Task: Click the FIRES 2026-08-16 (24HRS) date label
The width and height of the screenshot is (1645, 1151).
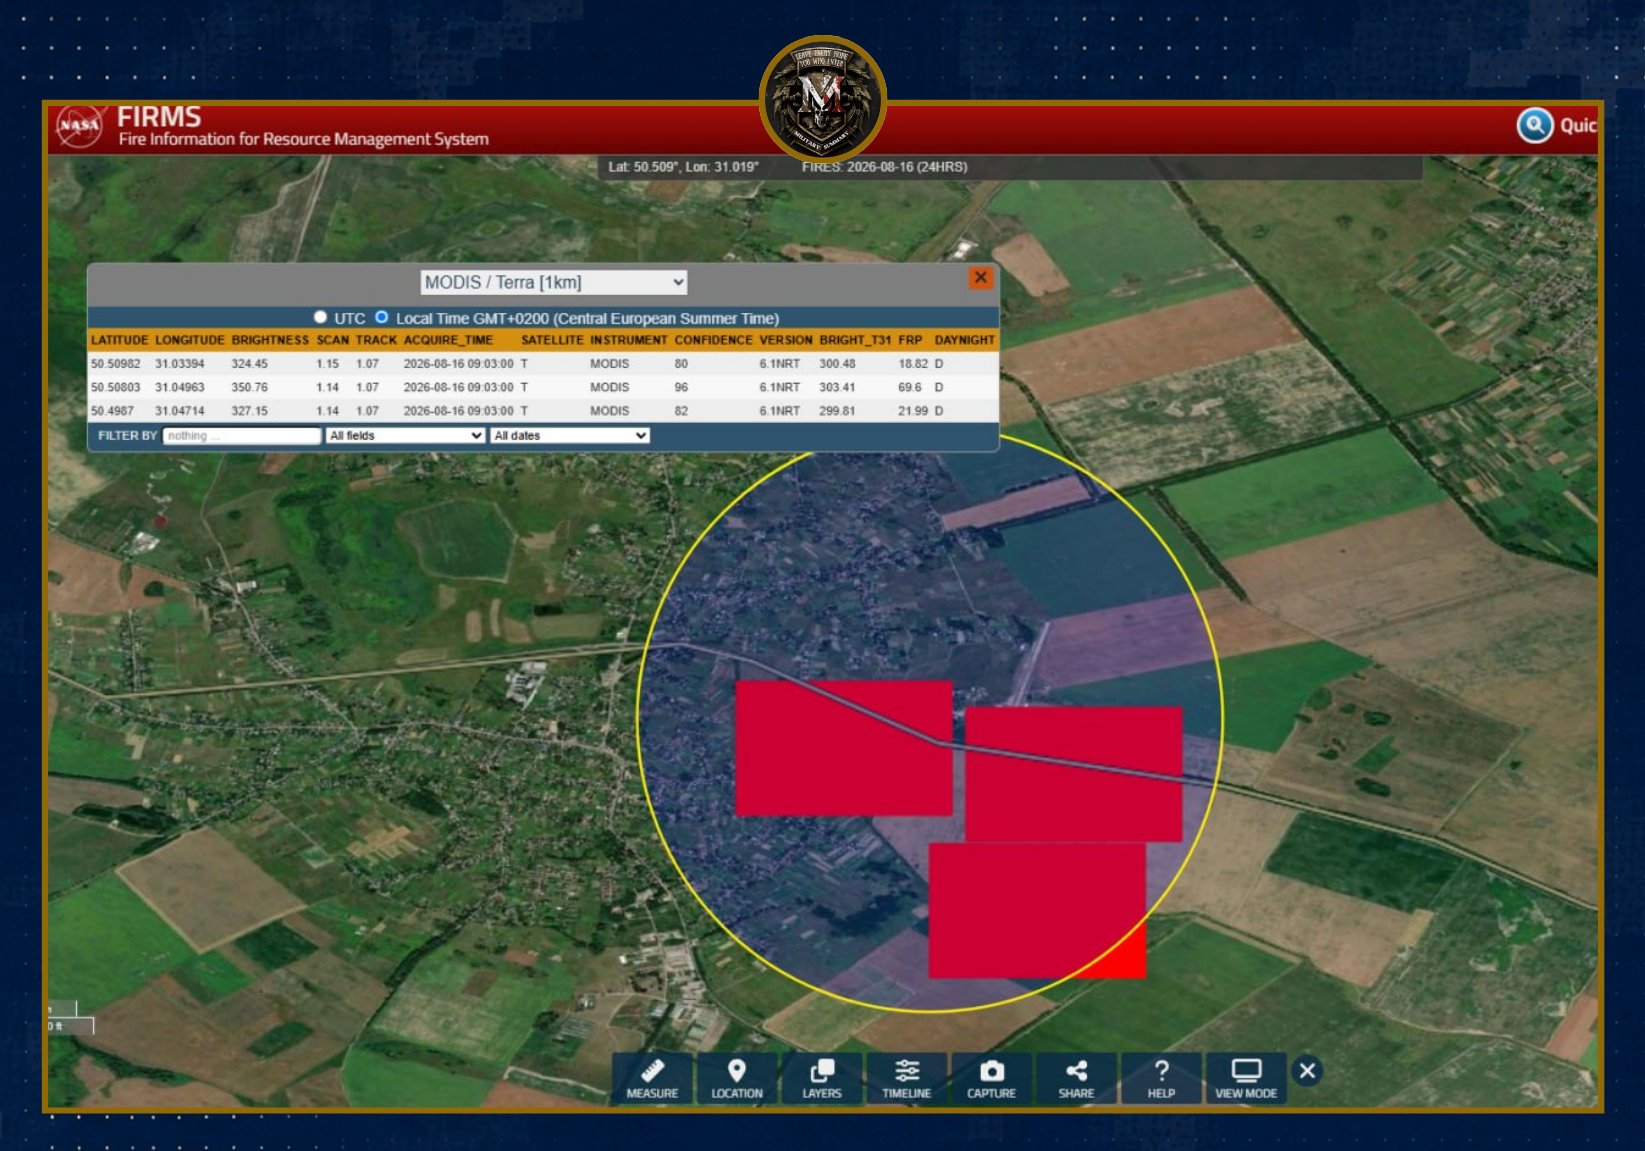Action: pyautogui.click(x=884, y=167)
